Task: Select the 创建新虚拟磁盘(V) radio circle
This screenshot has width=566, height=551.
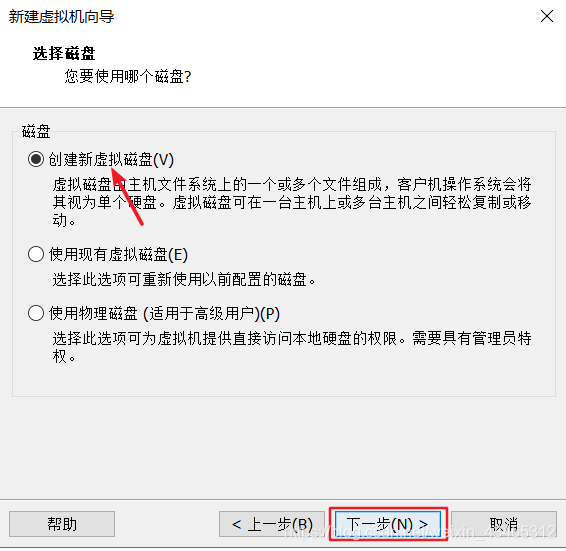Action: click(36, 159)
